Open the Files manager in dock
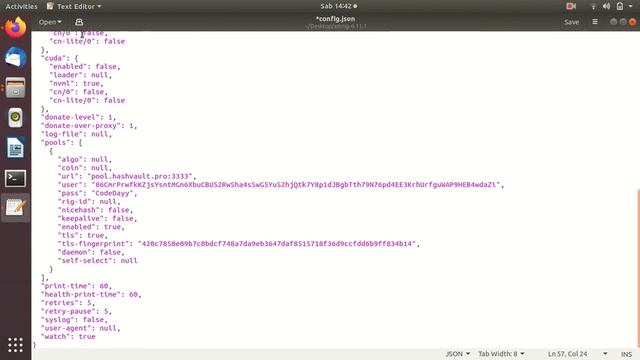Viewport: 640px width, 360px height. 16,88
